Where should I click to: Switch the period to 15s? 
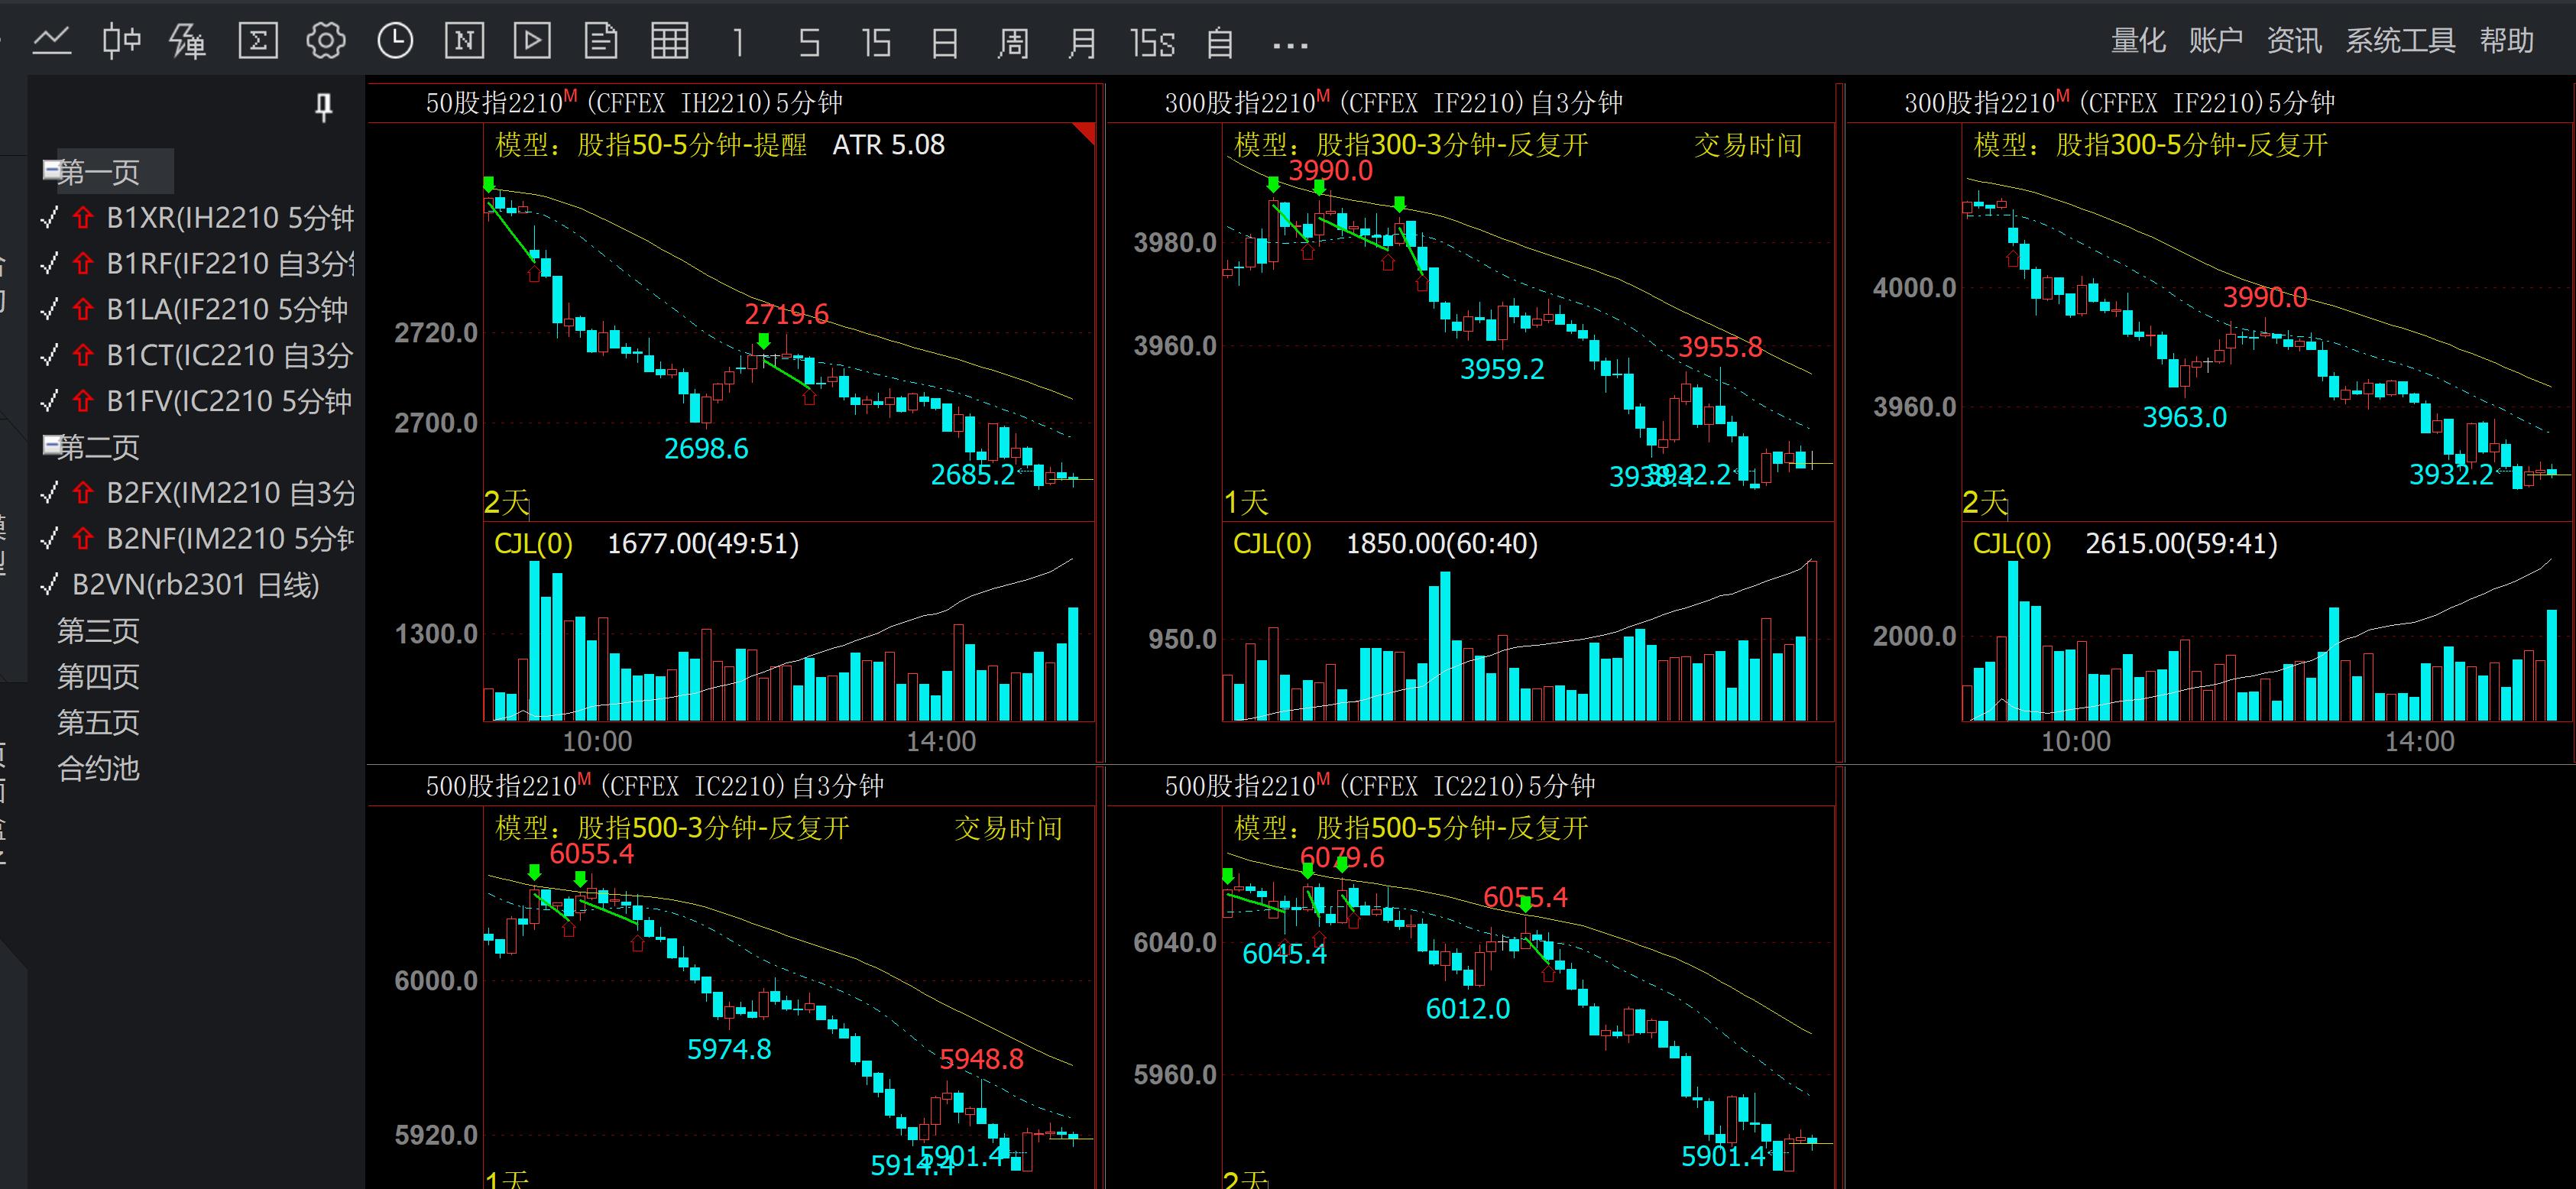[x=1152, y=43]
